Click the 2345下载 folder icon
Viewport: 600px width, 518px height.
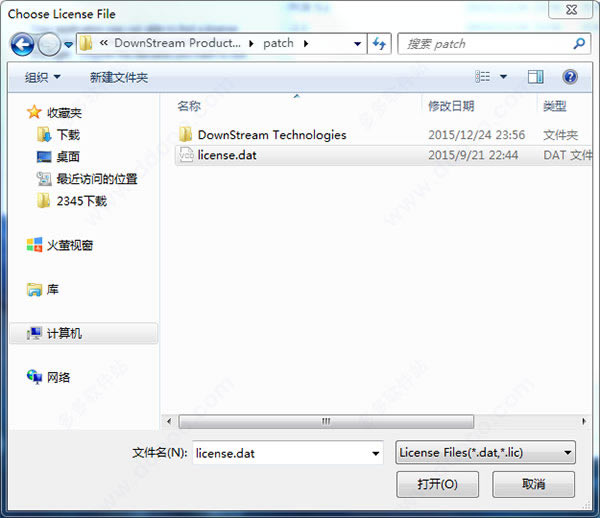44,200
